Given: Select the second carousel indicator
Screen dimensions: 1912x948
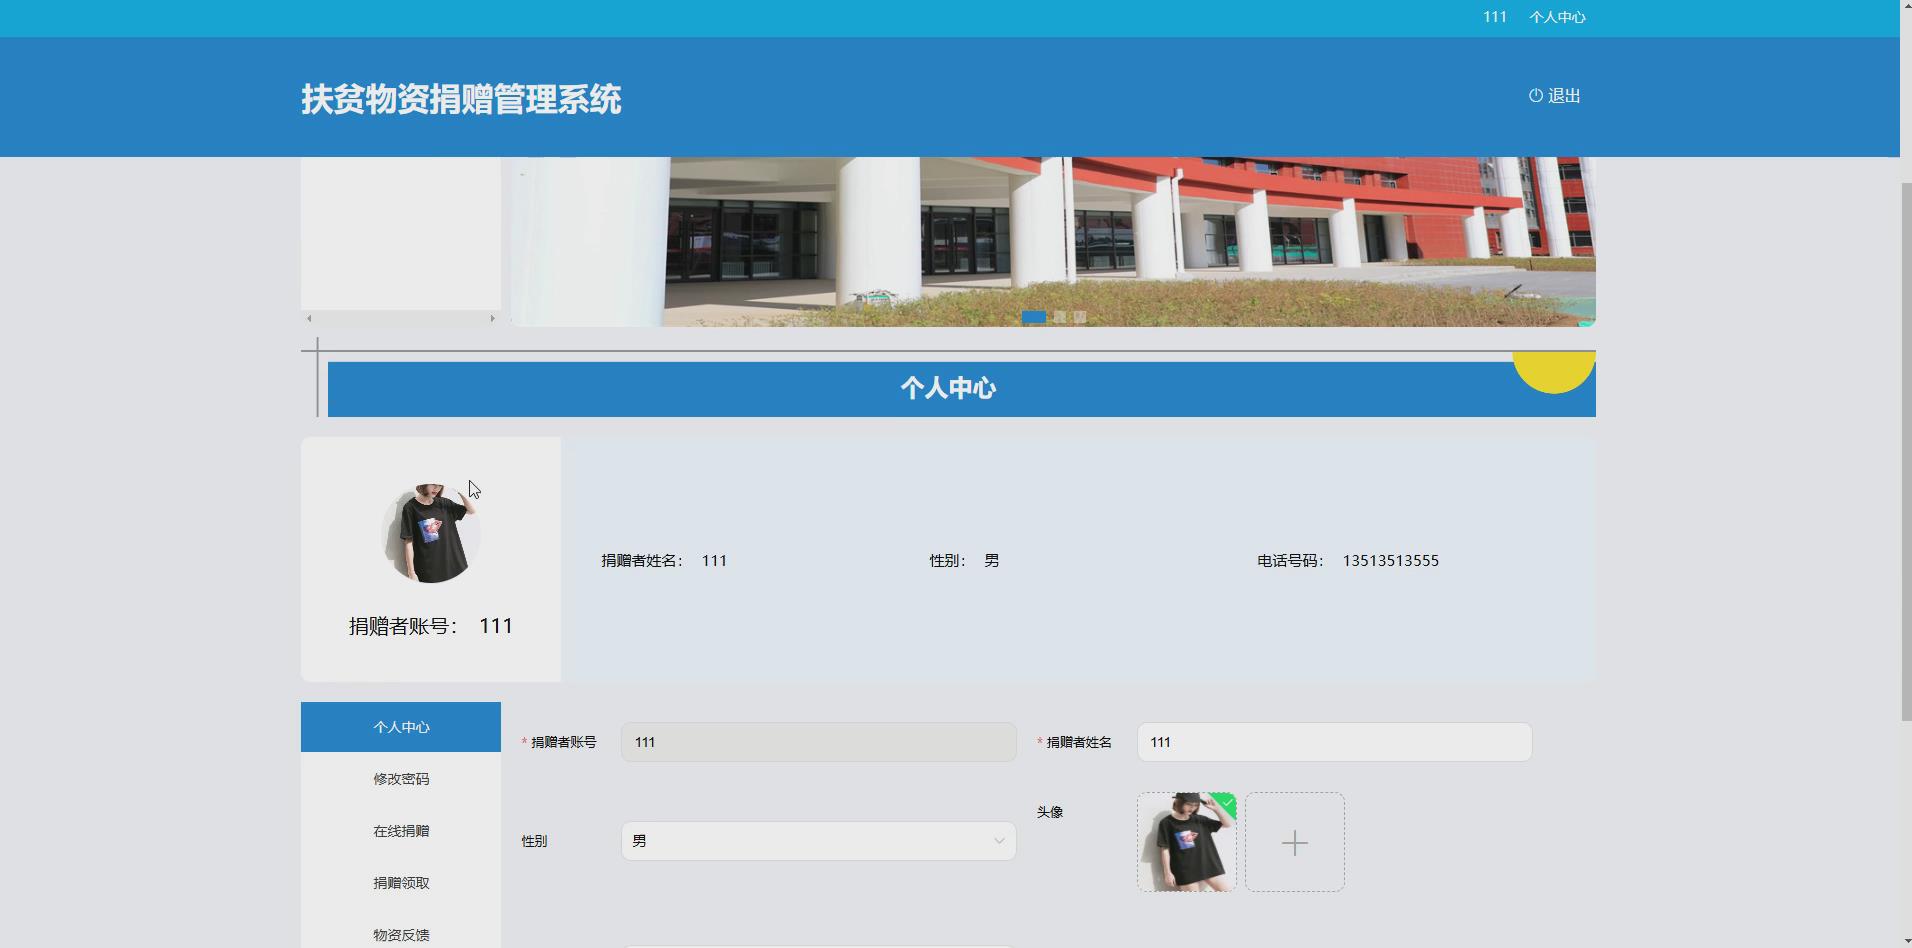Looking at the screenshot, I should coord(1060,316).
